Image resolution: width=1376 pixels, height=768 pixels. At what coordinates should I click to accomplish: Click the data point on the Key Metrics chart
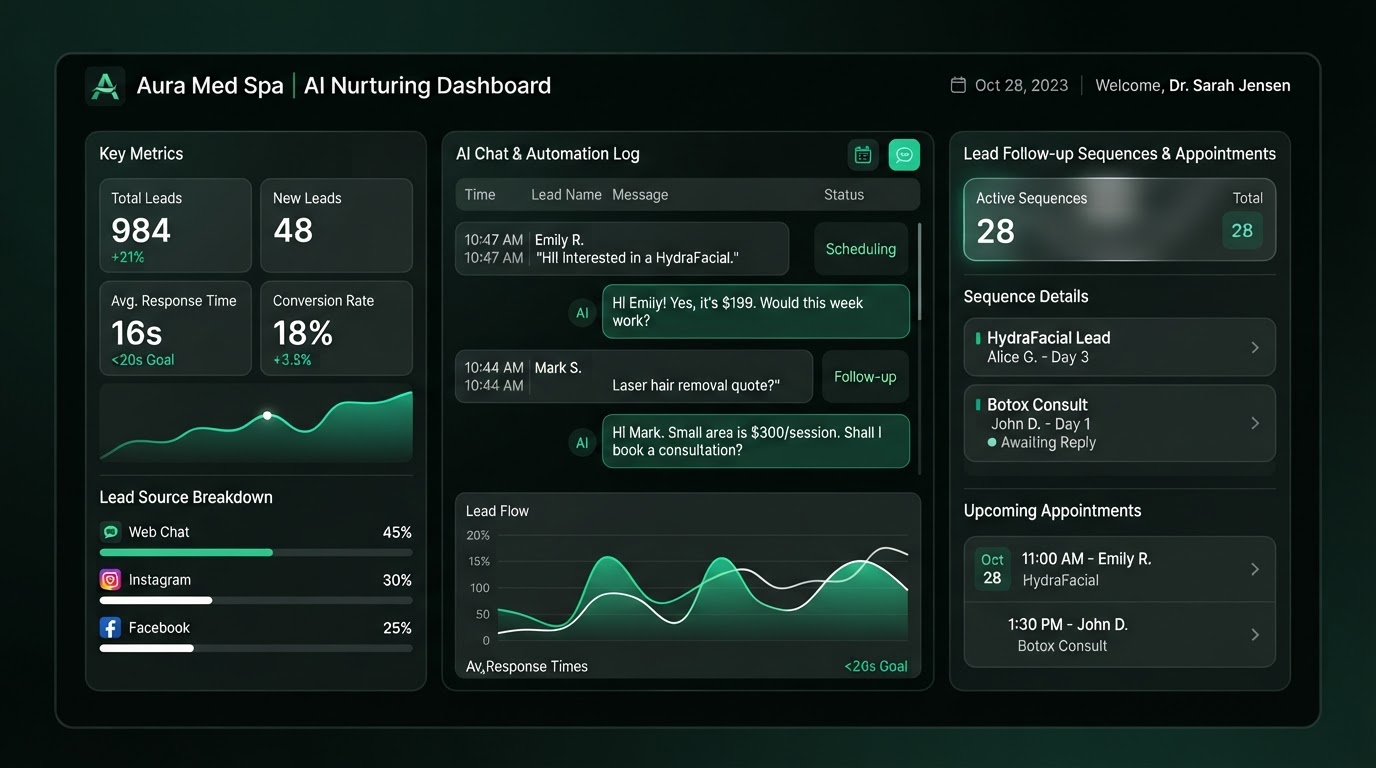pos(267,415)
